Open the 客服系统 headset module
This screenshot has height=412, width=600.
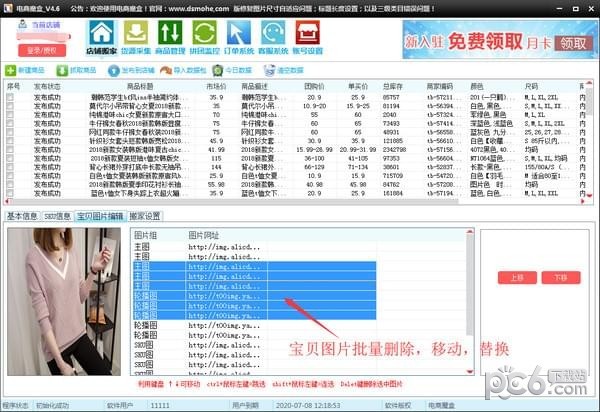click(273, 37)
